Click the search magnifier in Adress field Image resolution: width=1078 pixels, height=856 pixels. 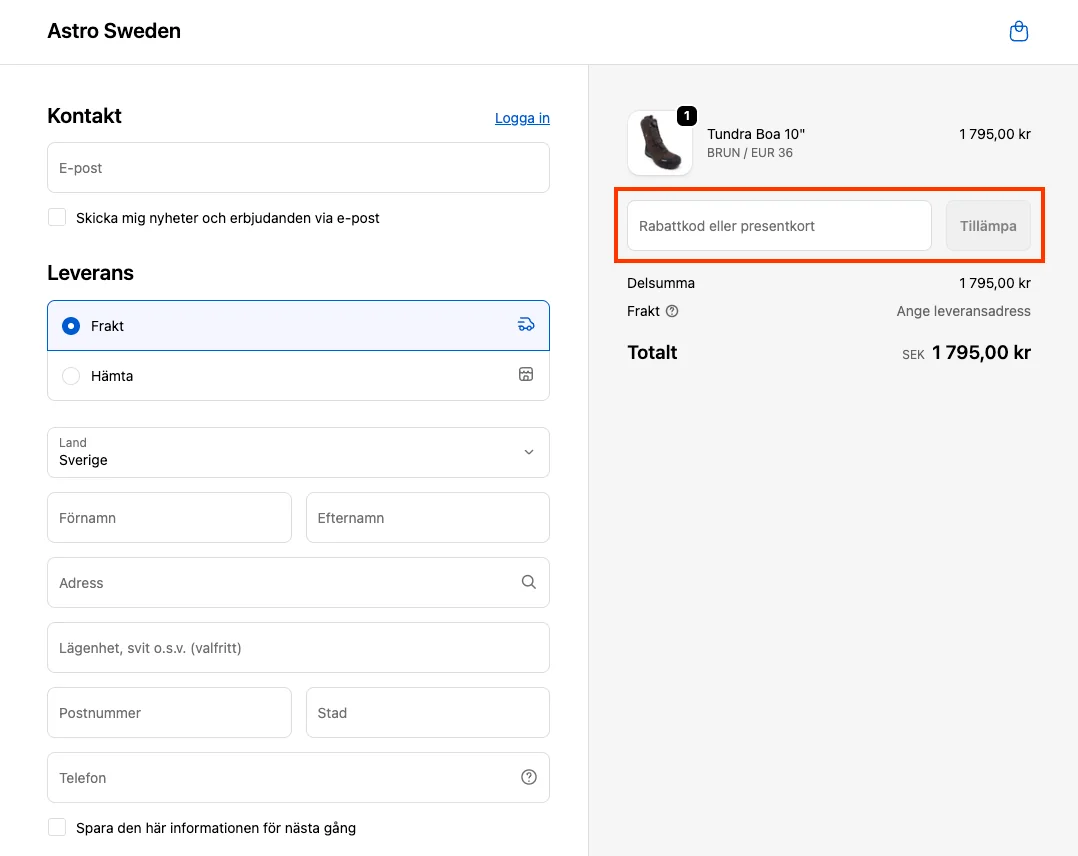point(528,582)
